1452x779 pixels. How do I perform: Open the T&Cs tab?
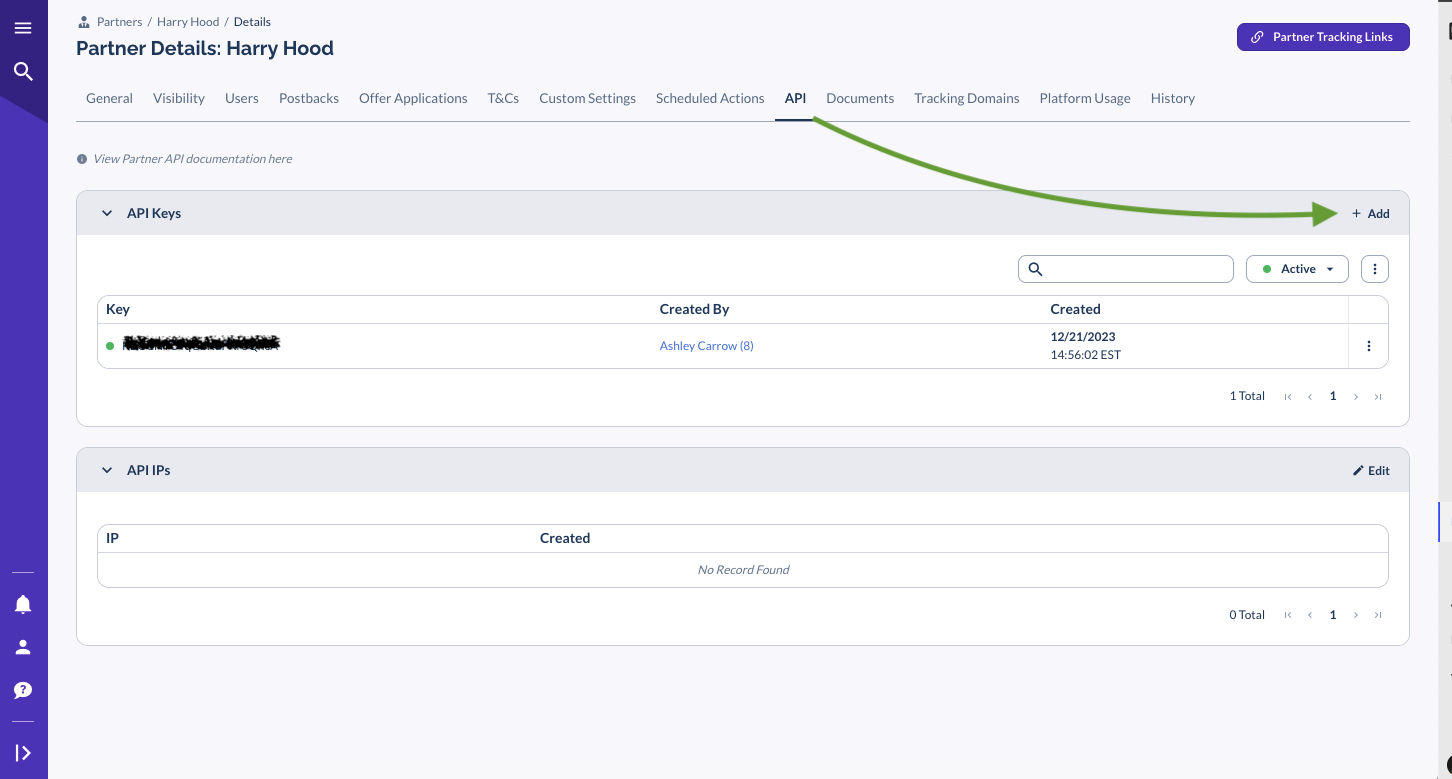click(x=503, y=98)
